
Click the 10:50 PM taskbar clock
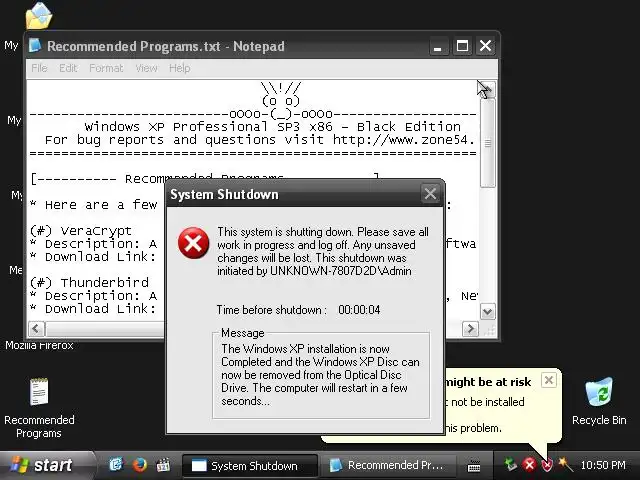[x=603, y=465]
